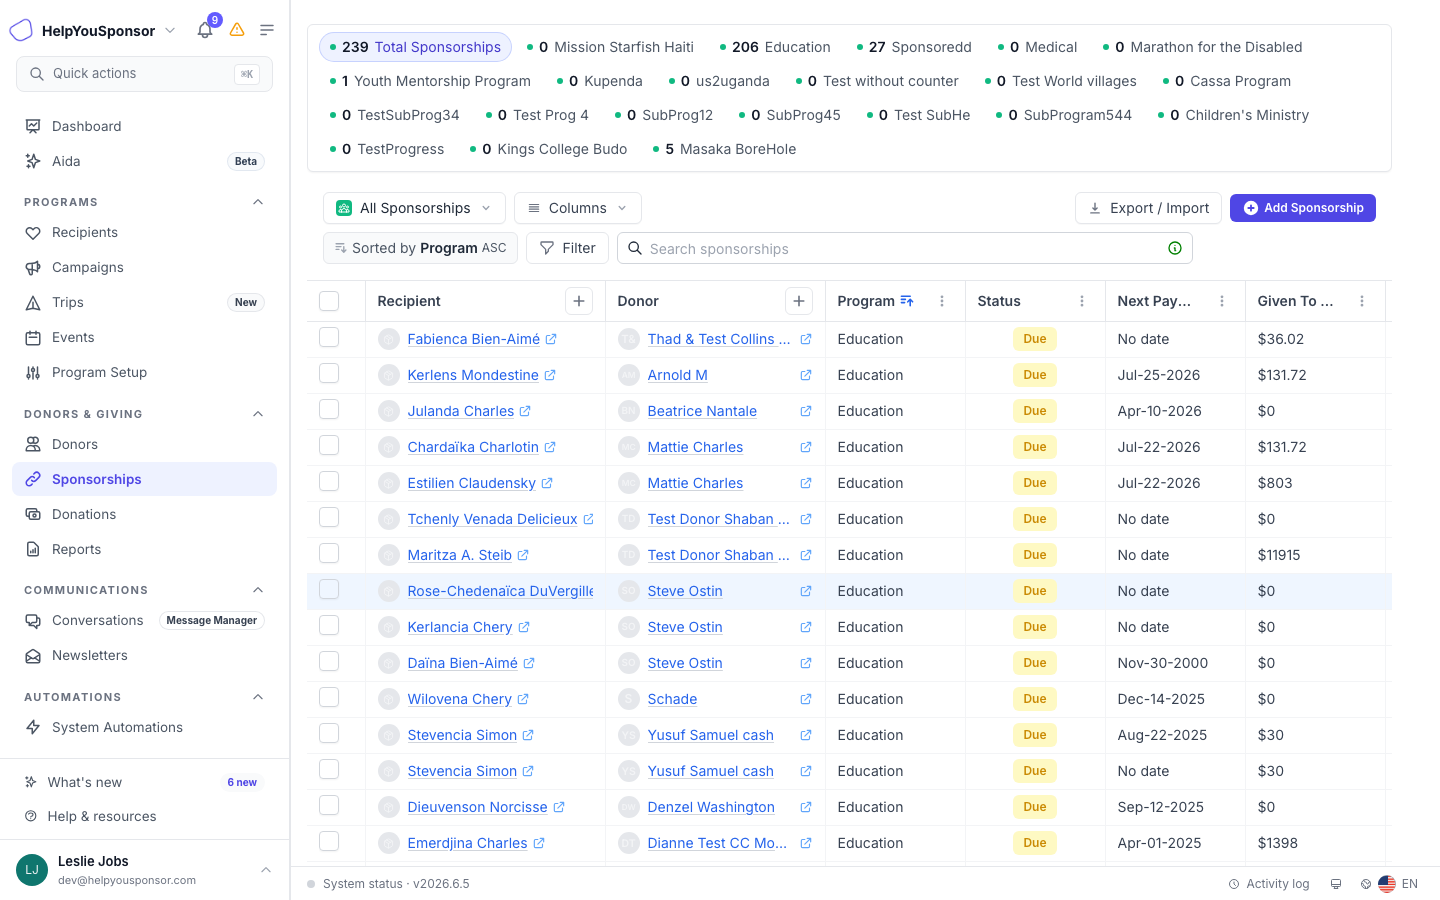Image resolution: width=1440 pixels, height=900 pixels.
Task: Click the Program sort ascending icon
Action: coord(907,301)
